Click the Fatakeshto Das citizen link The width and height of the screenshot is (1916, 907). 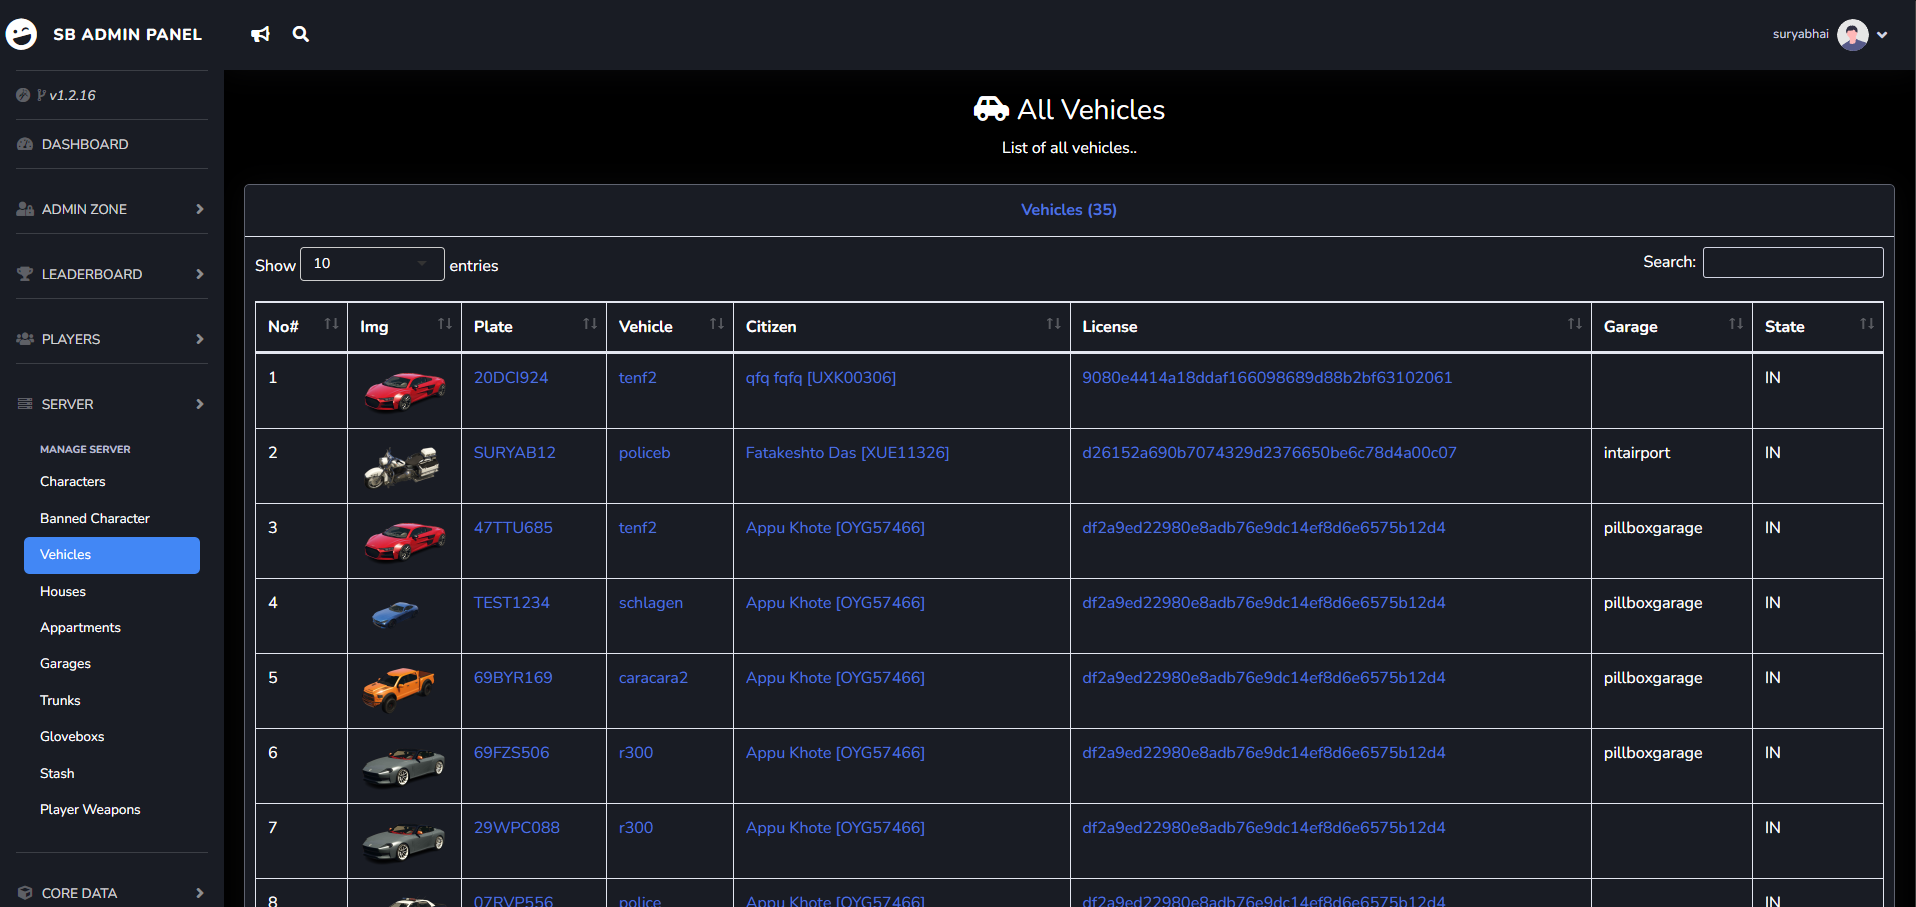(x=847, y=452)
